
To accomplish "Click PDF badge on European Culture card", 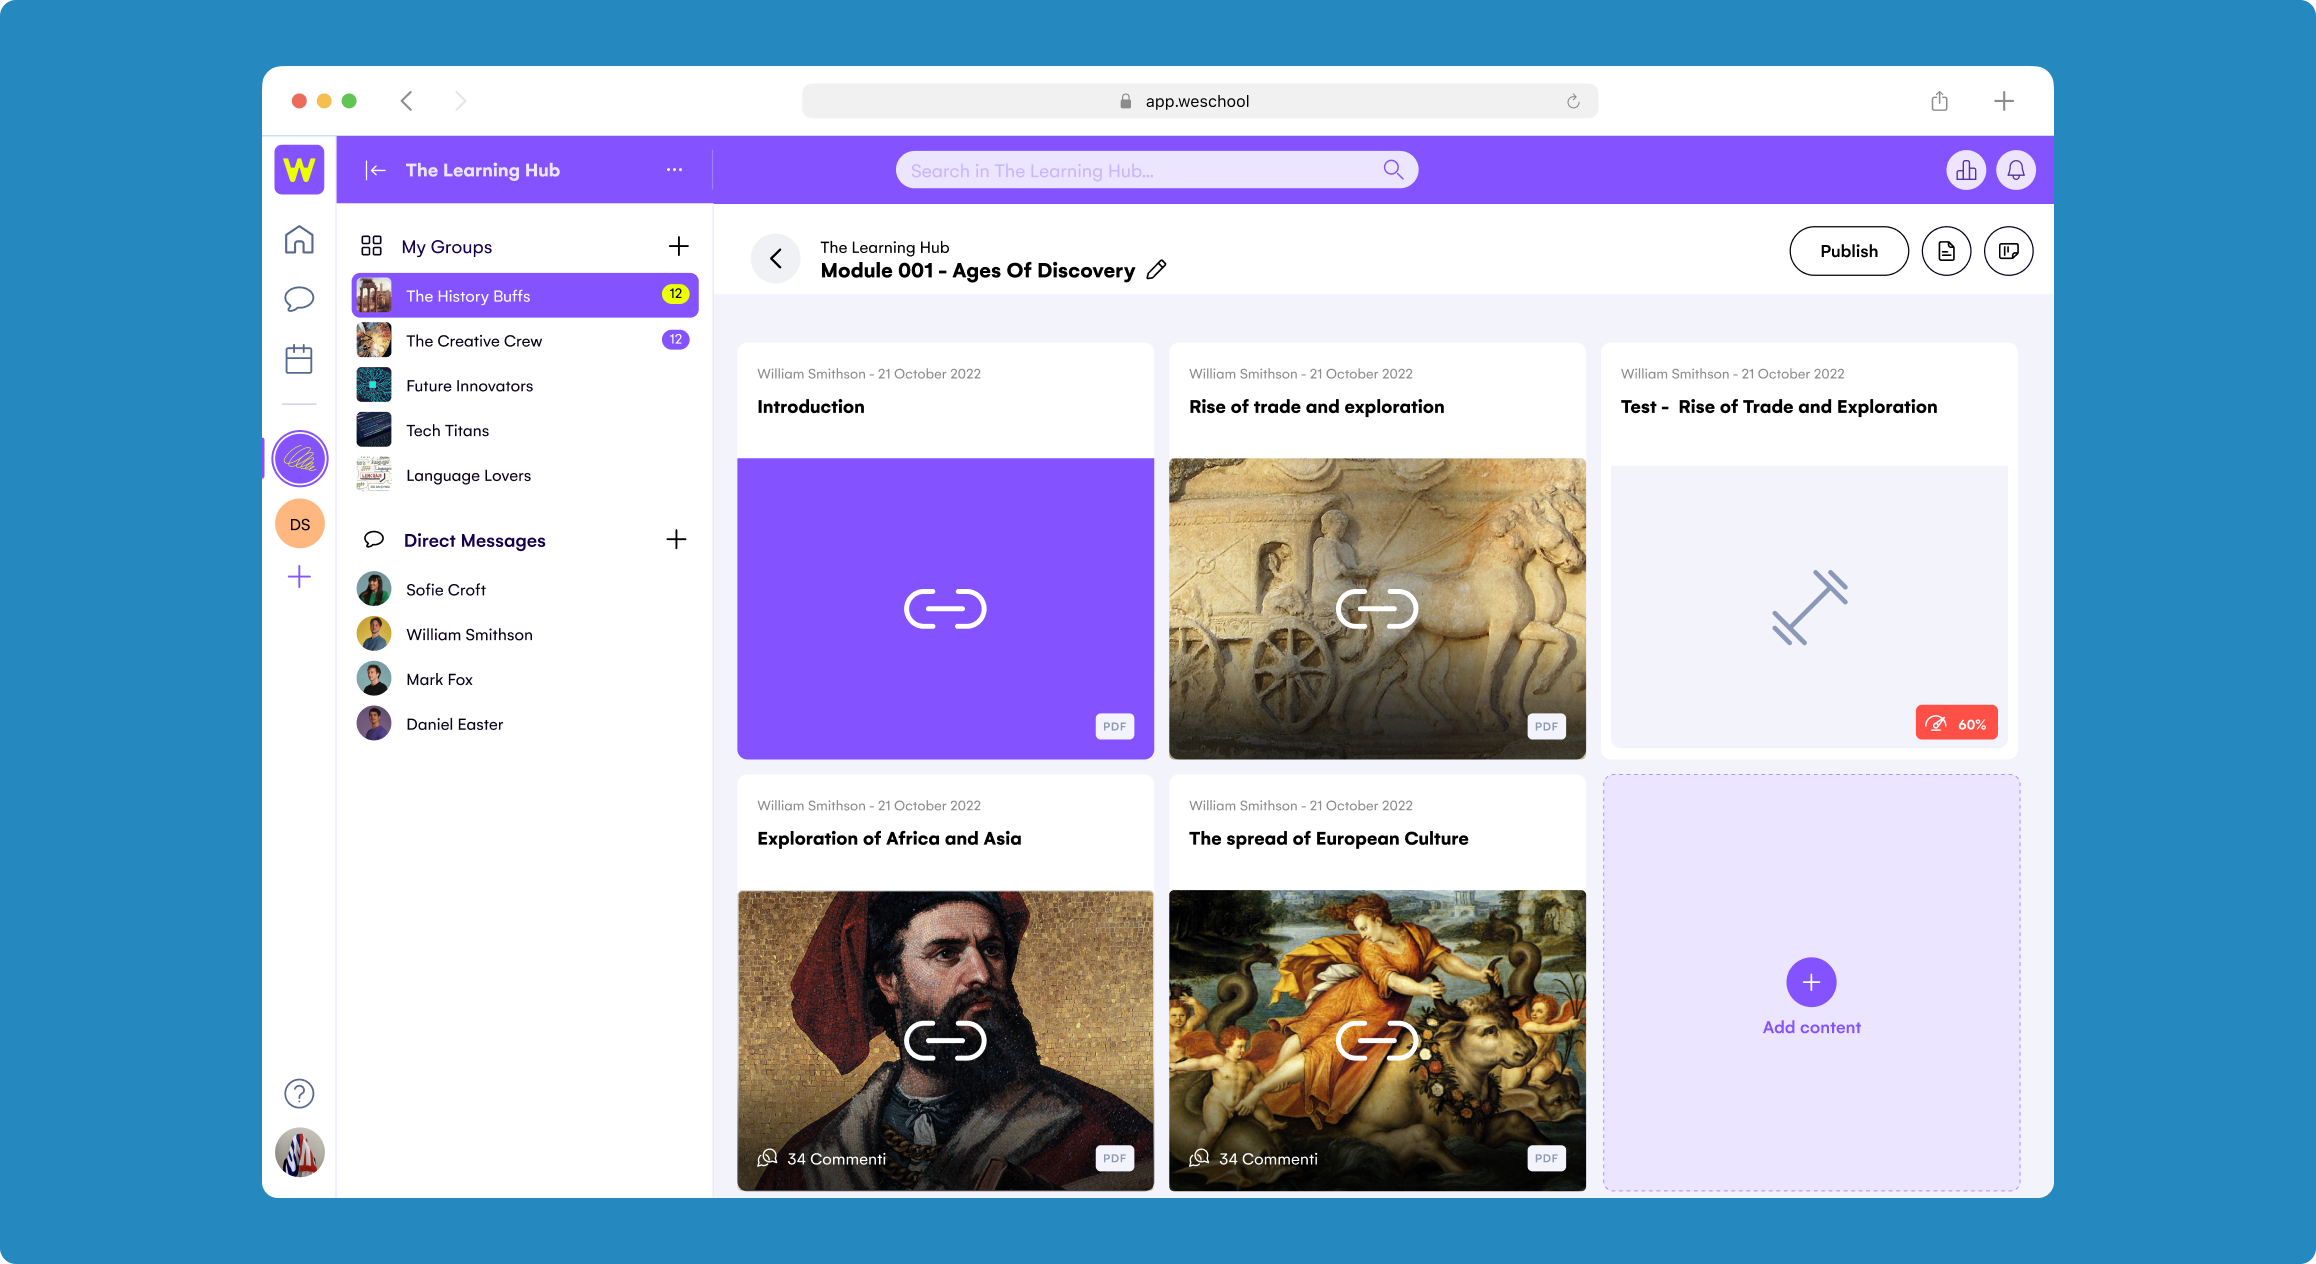I will point(1546,1158).
